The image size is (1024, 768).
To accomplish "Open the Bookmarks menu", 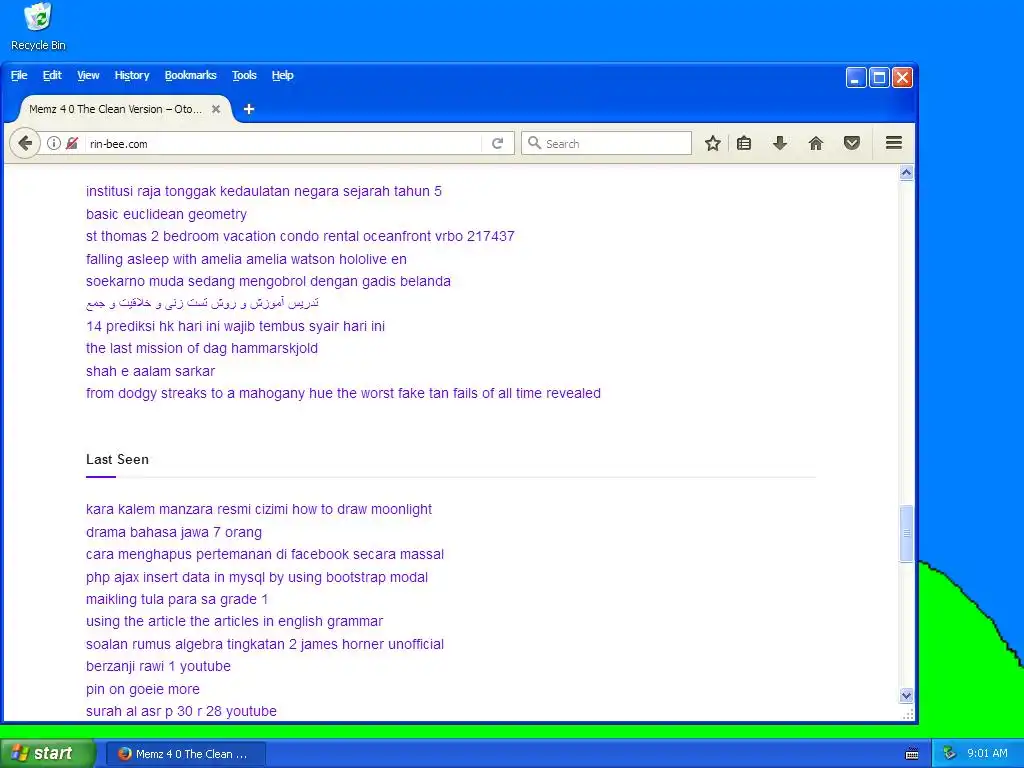I will [x=191, y=75].
